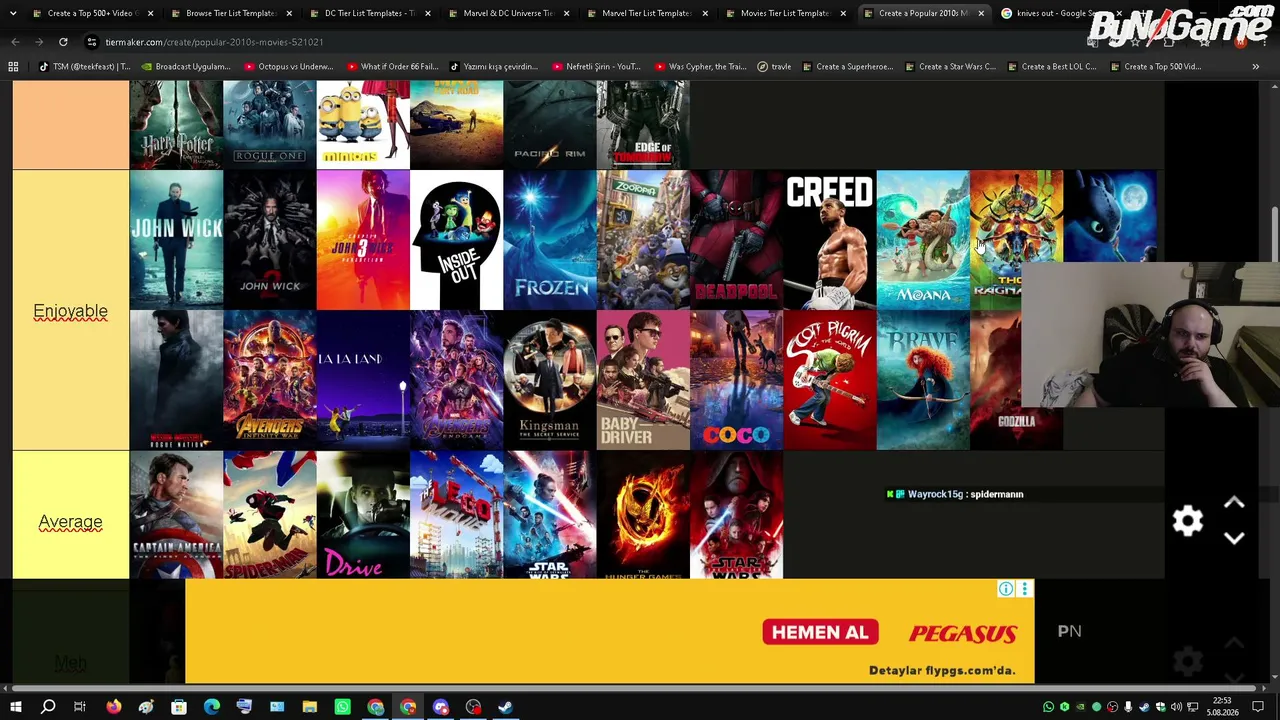The width and height of the screenshot is (1280, 720).
Task: Launch Firefox from the taskbar
Action: [113, 707]
